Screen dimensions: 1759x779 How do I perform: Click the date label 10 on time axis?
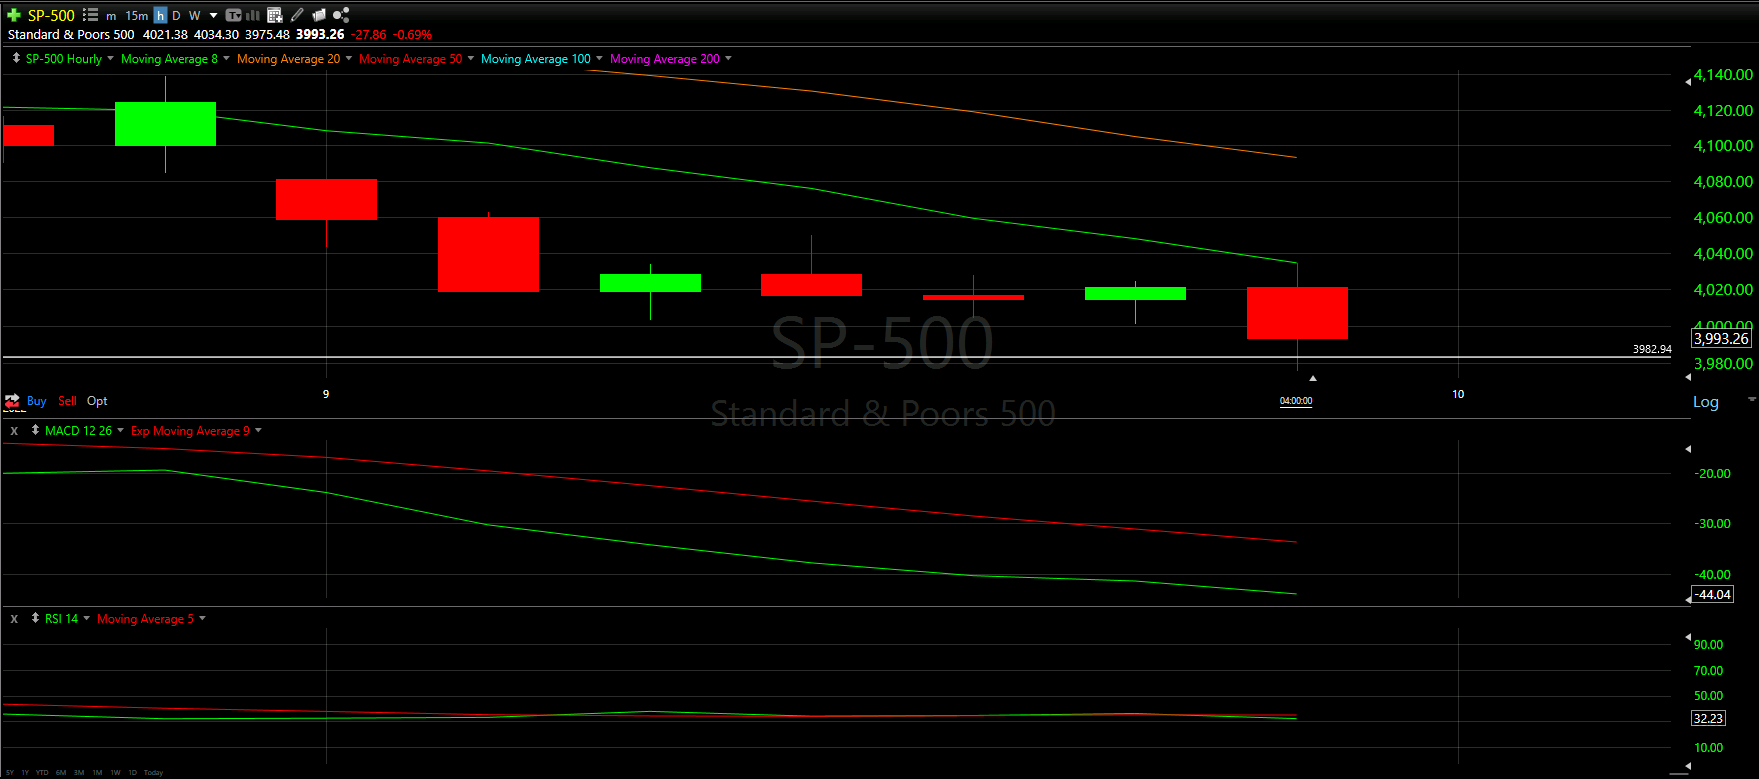1458,394
